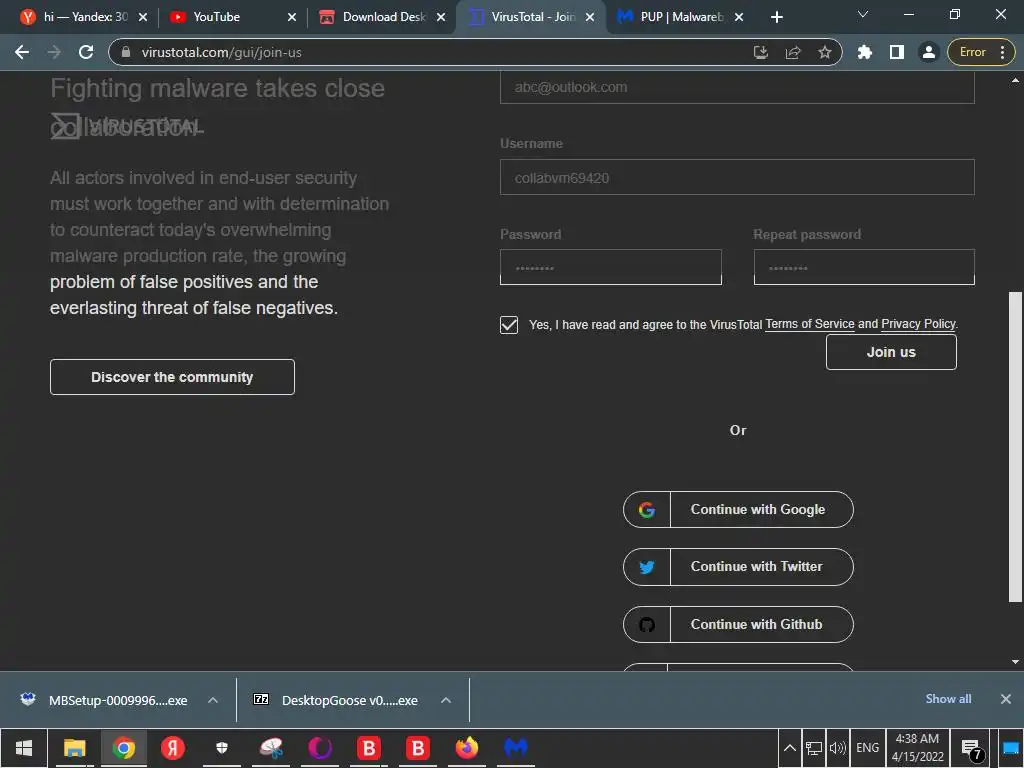Go back to the previous page
The width and height of the screenshot is (1024, 768).
22,52
